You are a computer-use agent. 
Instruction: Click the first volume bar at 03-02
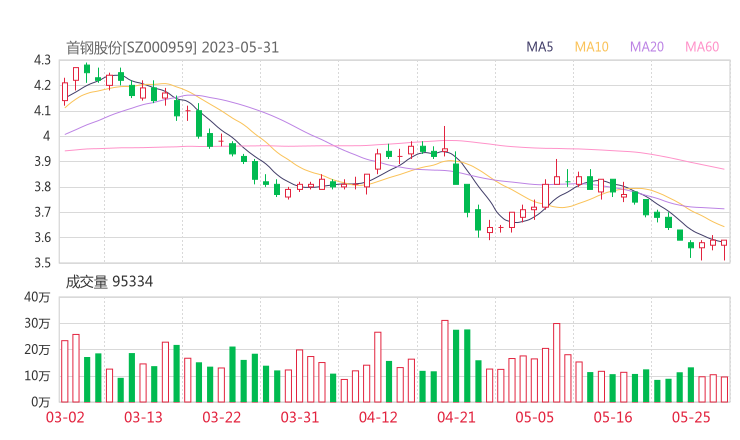tap(65, 371)
